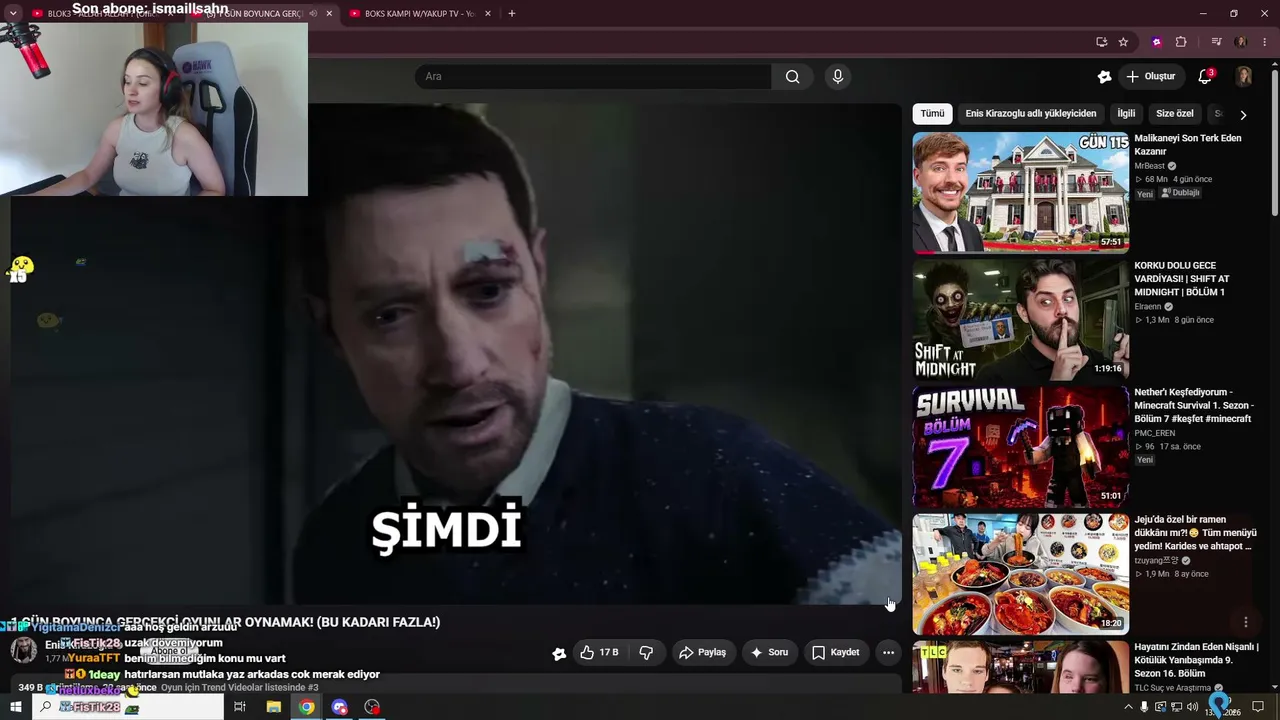The height and width of the screenshot is (720, 1280).
Task: Open File Explorer from the taskbar
Action: 273,707
